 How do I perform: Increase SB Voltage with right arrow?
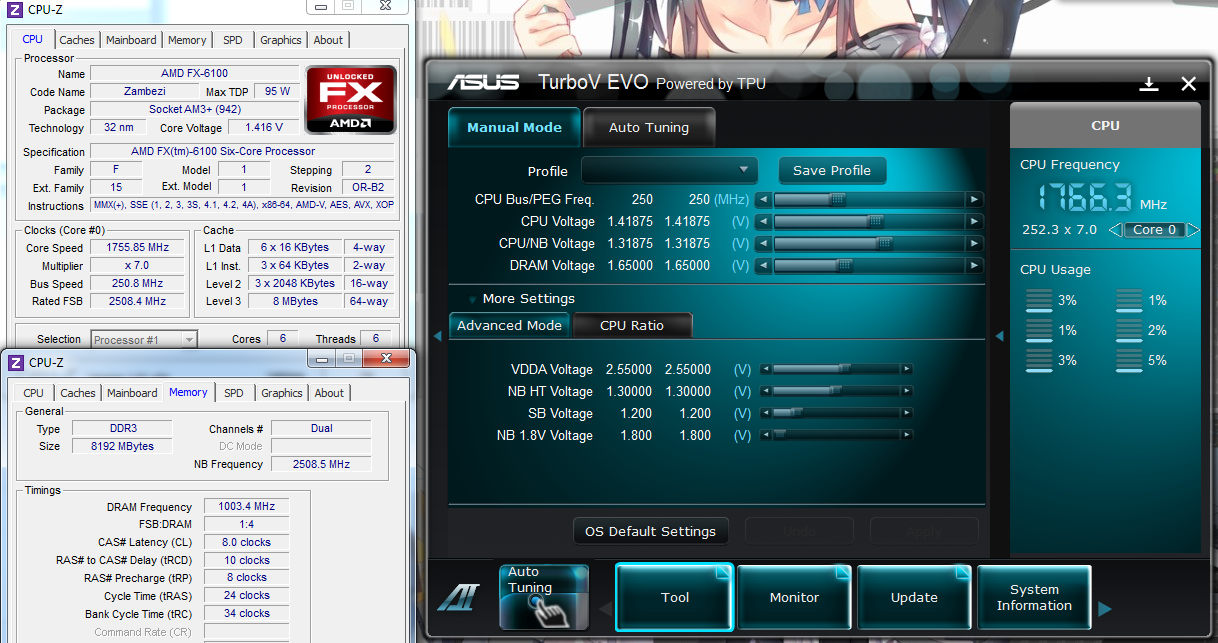click(x=907, y=414)
